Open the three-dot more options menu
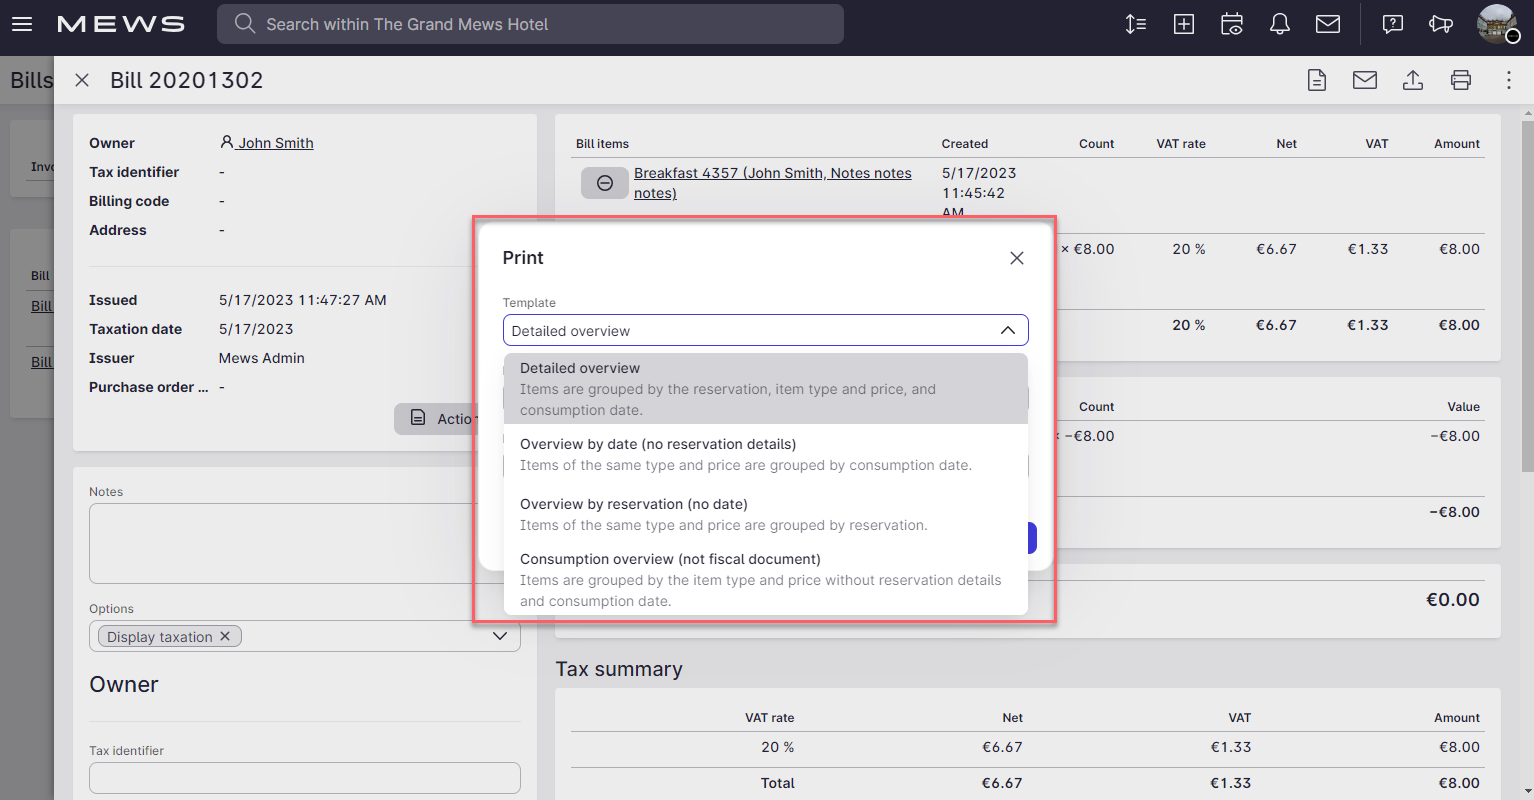This screenshot has width=1534, height=800. [x=1508, y=80]
